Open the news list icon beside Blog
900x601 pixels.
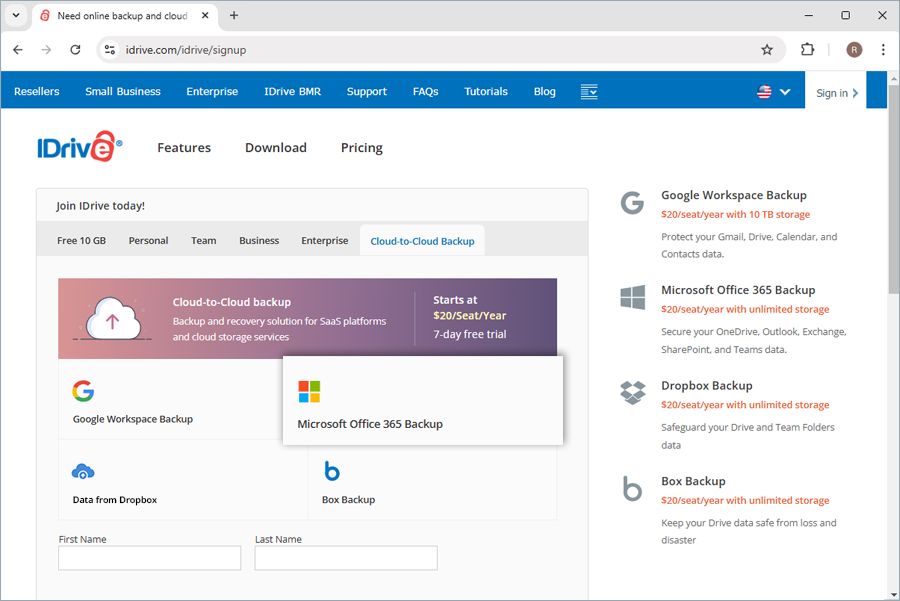tap(589, 92)
